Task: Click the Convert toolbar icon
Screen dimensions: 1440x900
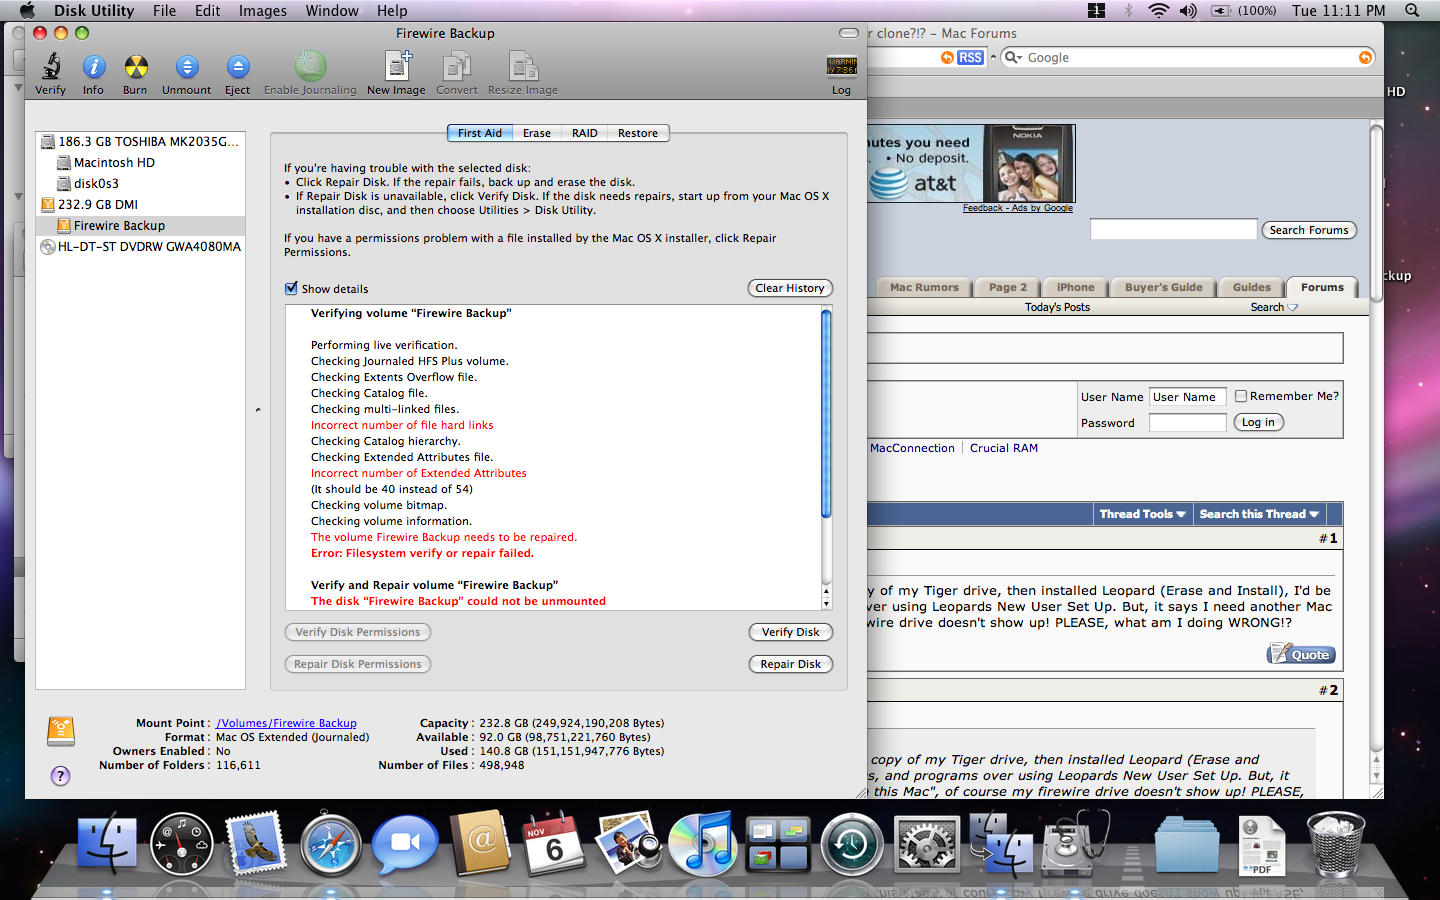Action: (456, 67)
